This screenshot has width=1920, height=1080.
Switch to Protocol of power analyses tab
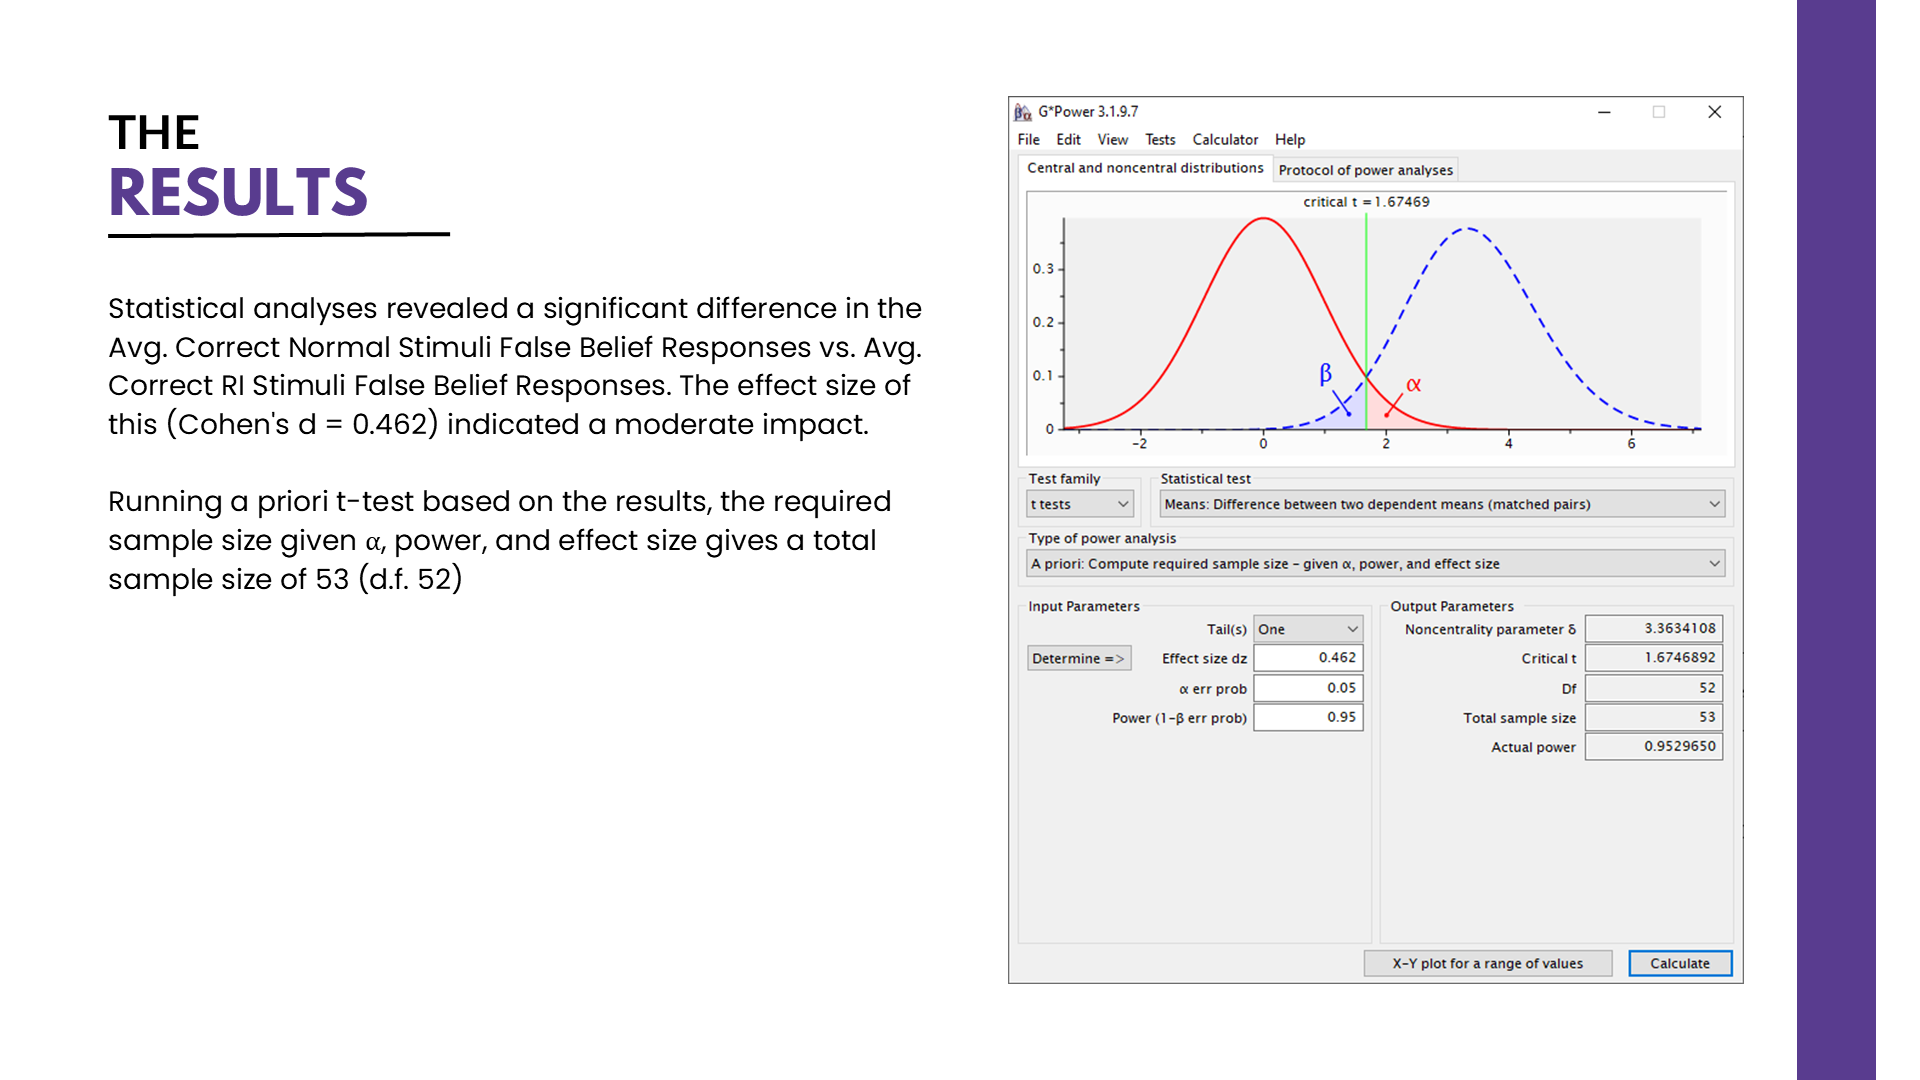[x=1365, y=170]
